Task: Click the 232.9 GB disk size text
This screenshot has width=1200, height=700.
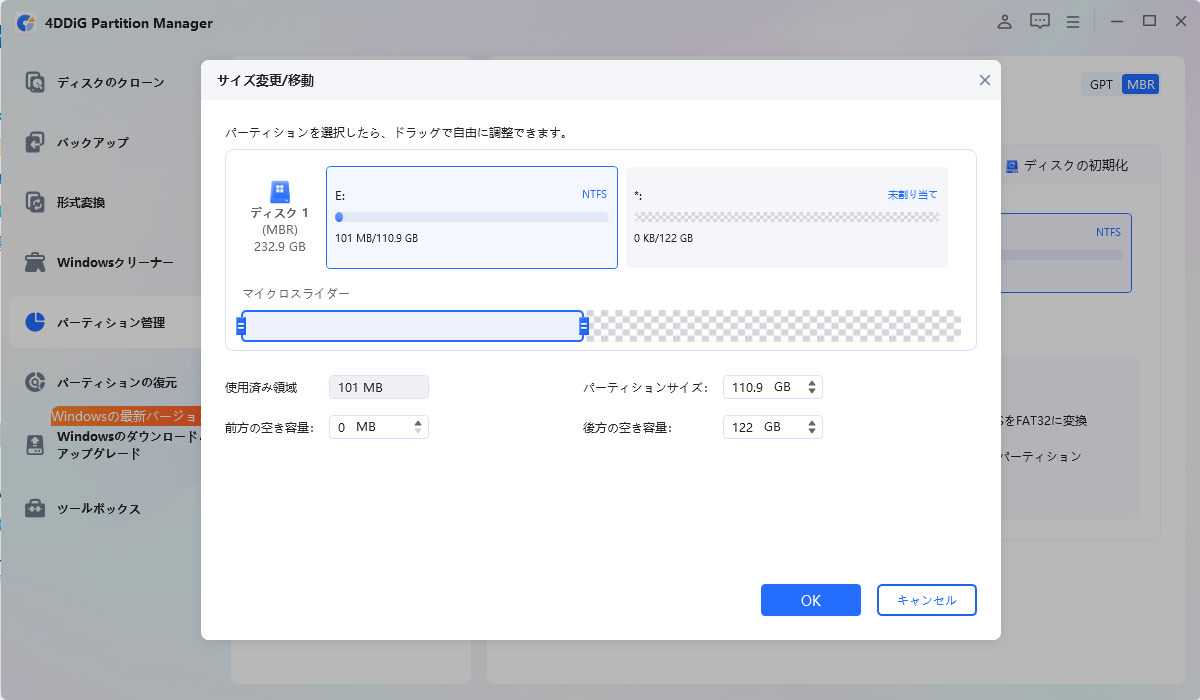Action: [280, 246]
